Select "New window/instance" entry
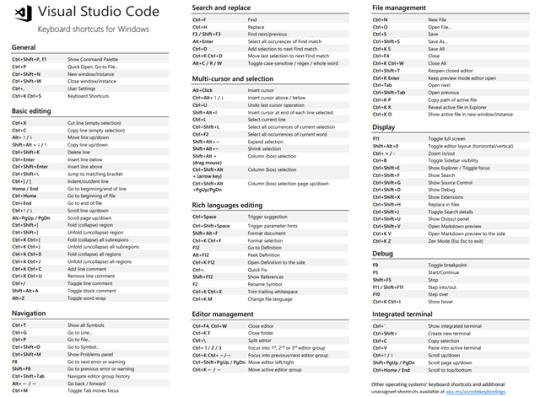The width and height of the screenshot is (540, 397). click(x=91, y=74)
